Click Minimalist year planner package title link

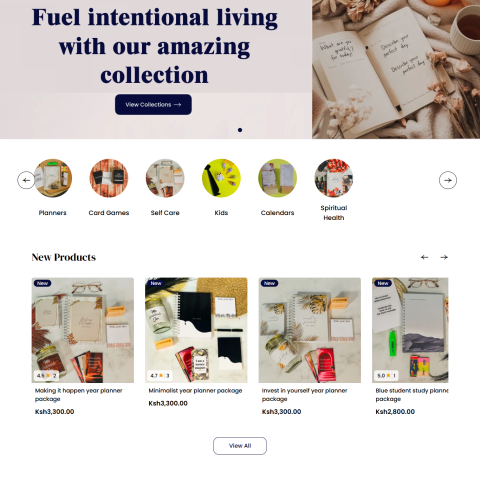coord(195,391)
